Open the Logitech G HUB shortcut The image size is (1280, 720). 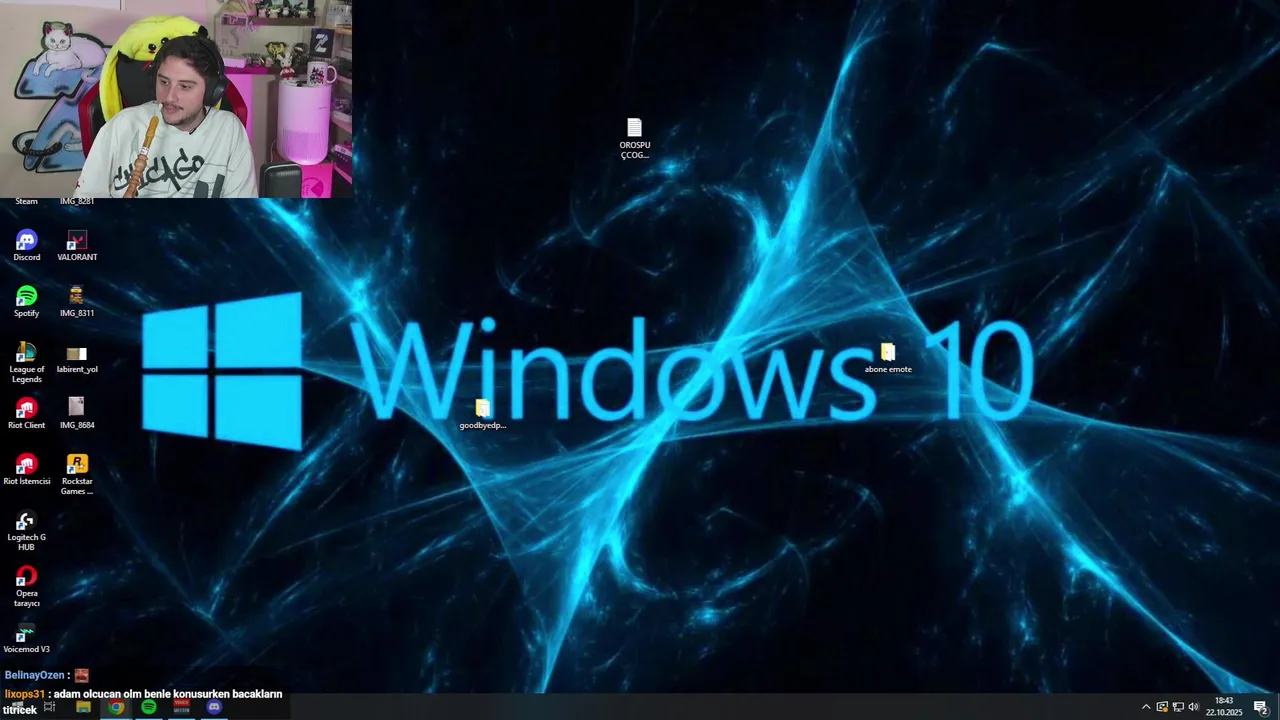(x=27, y=531)
